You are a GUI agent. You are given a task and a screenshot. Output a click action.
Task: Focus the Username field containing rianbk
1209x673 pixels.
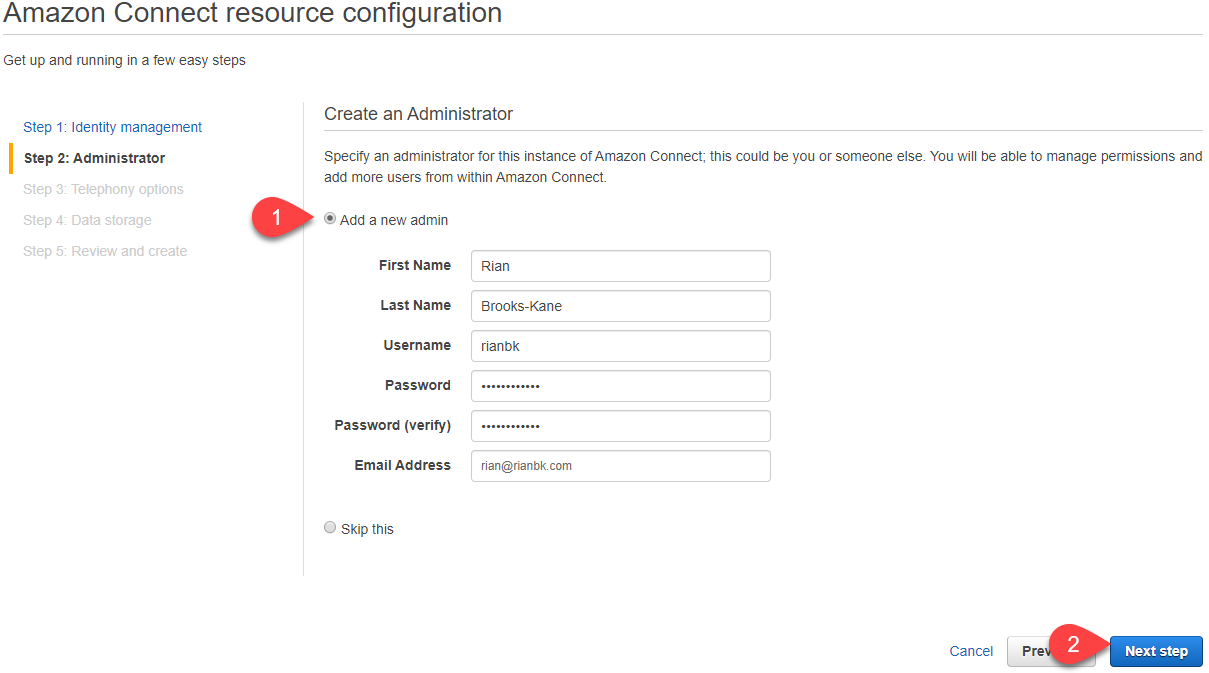tap(620, 346)
